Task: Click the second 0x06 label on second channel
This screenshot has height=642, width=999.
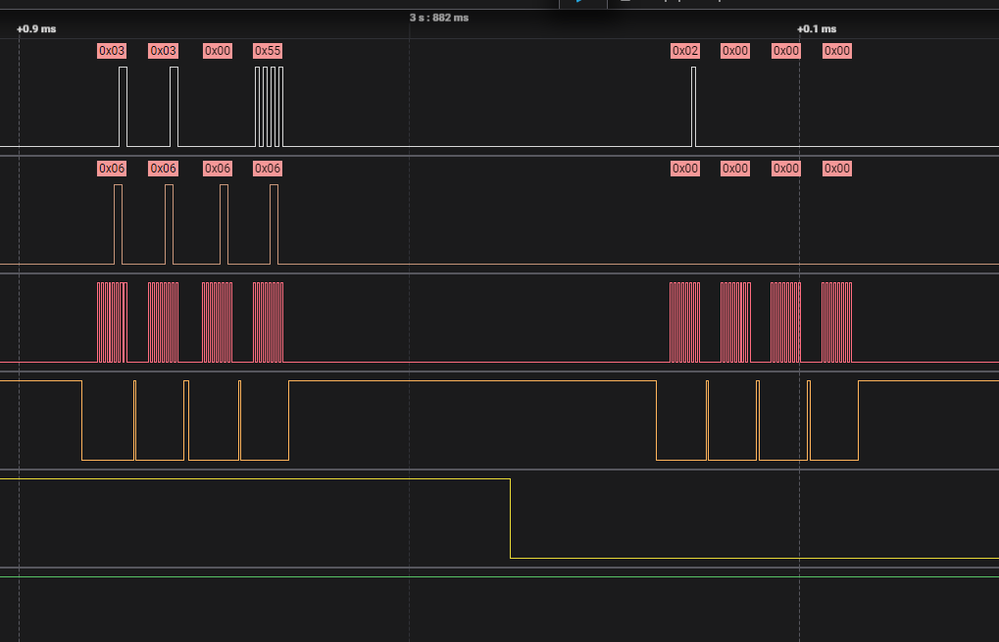Action: click(163, 168)
